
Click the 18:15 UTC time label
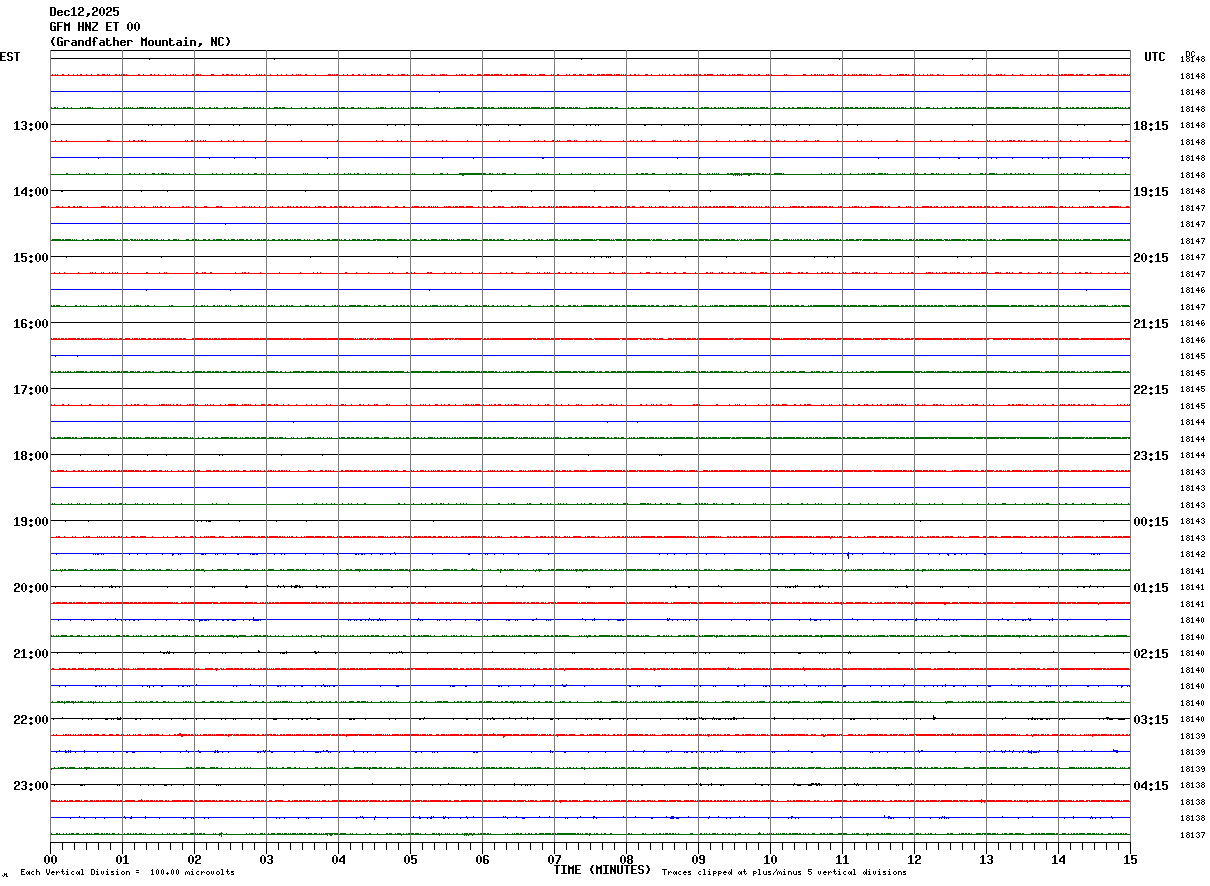tap(1151, 126)
